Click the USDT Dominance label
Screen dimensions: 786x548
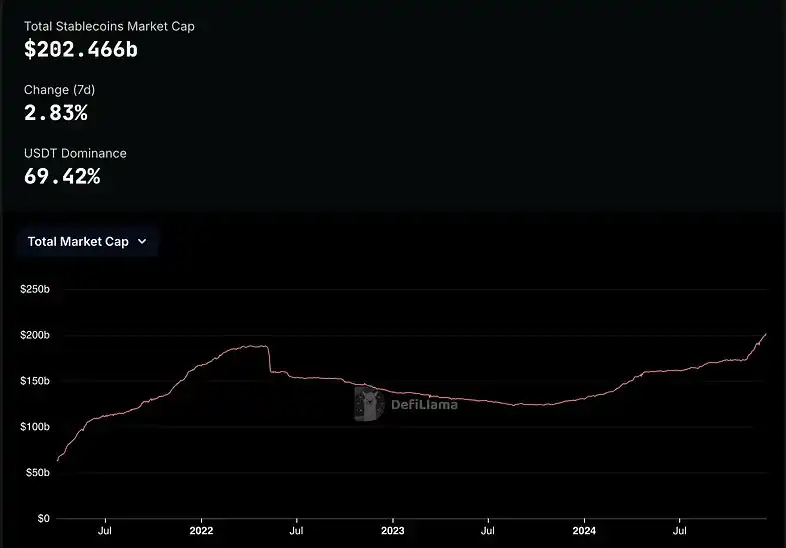point(75,153)
